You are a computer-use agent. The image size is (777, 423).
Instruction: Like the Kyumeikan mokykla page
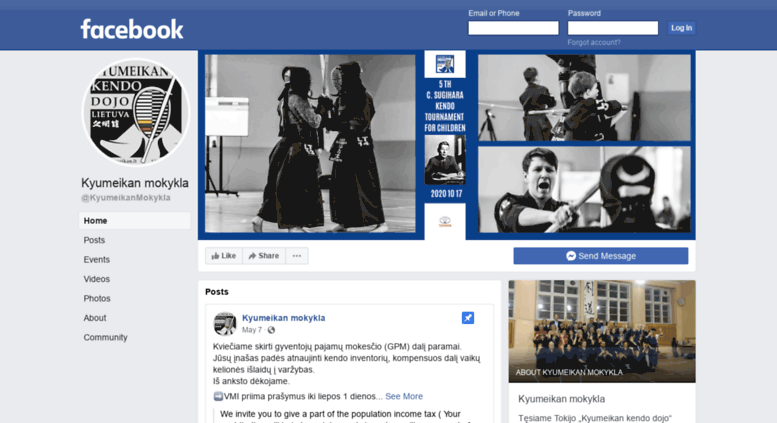[x=224, y=256]
